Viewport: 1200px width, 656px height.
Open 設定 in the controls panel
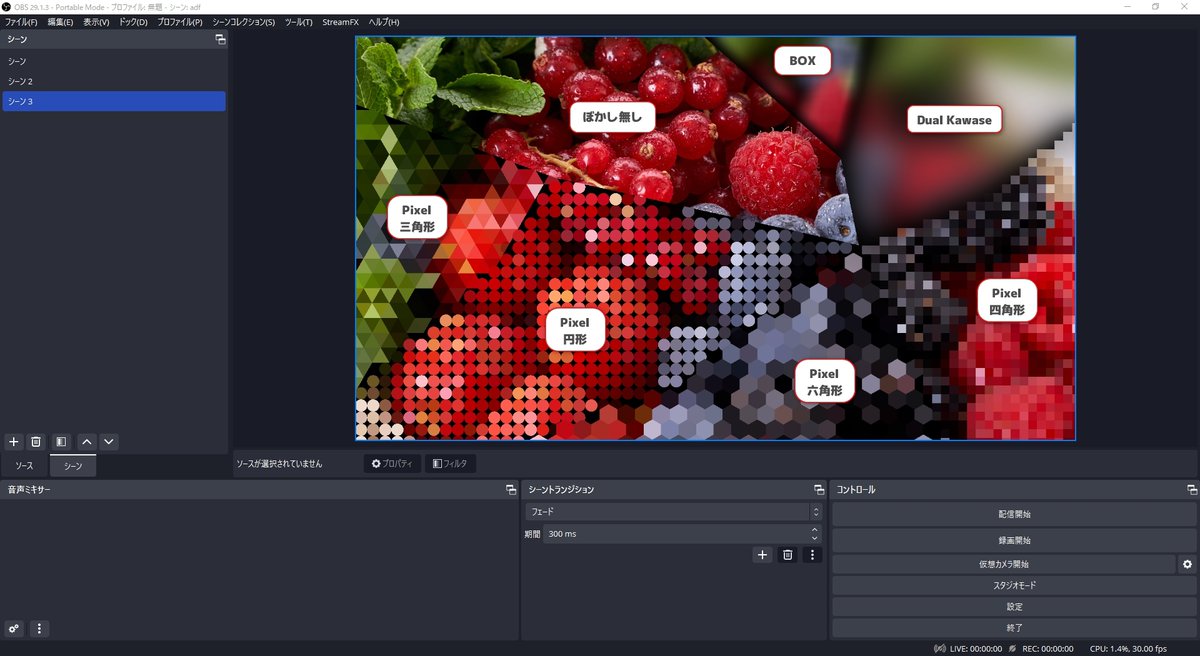tap(1014, 606)
